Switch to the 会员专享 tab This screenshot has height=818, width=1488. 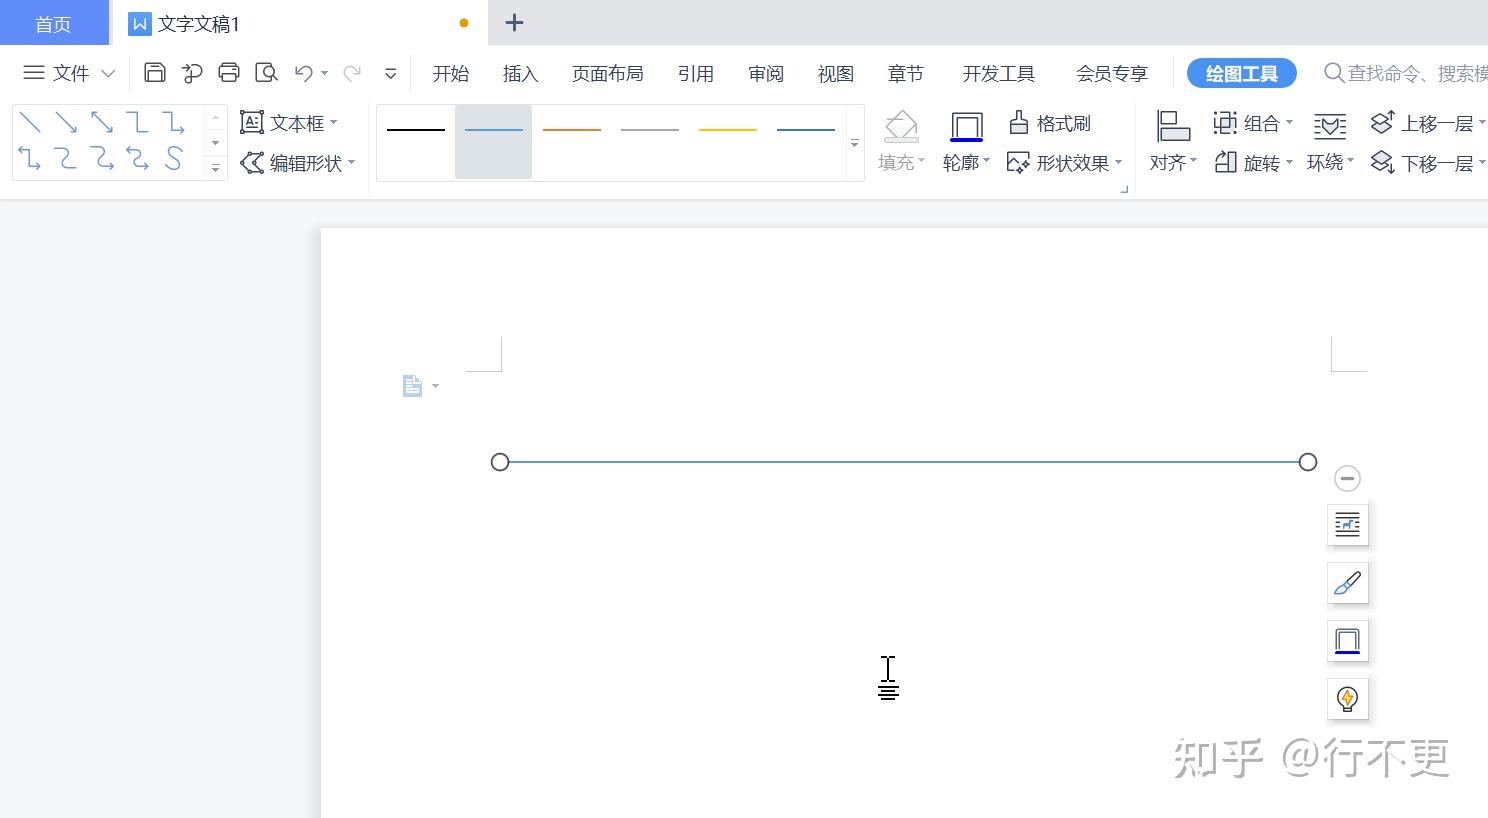(1112, 73)
